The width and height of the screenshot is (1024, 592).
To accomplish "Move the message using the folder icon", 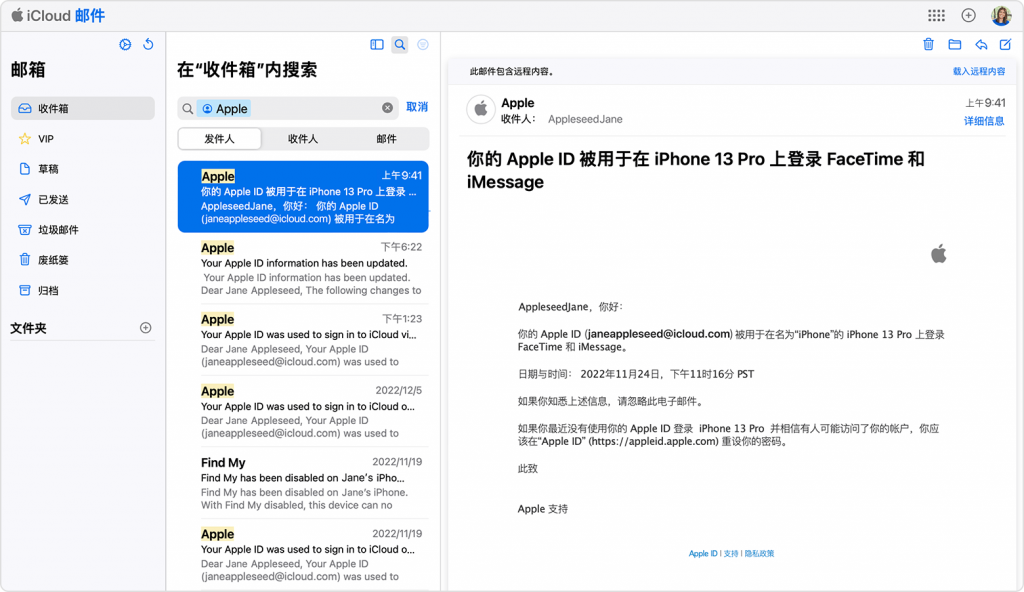I will click(955, 44).
